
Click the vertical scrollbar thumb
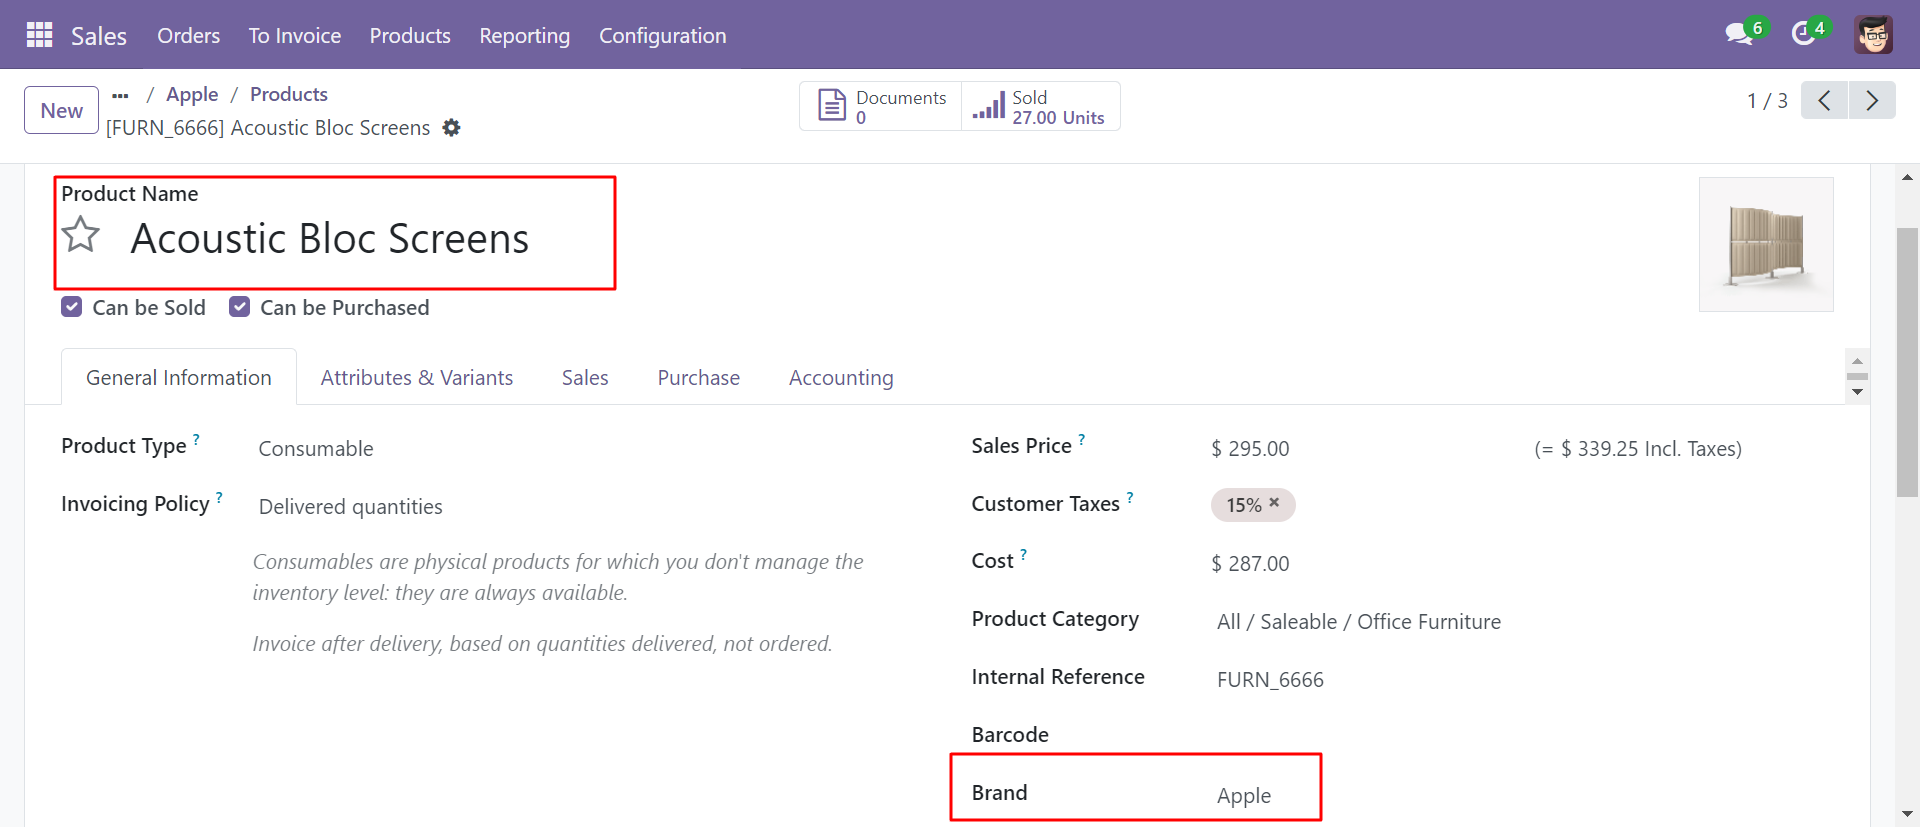tap(1908, 362)
